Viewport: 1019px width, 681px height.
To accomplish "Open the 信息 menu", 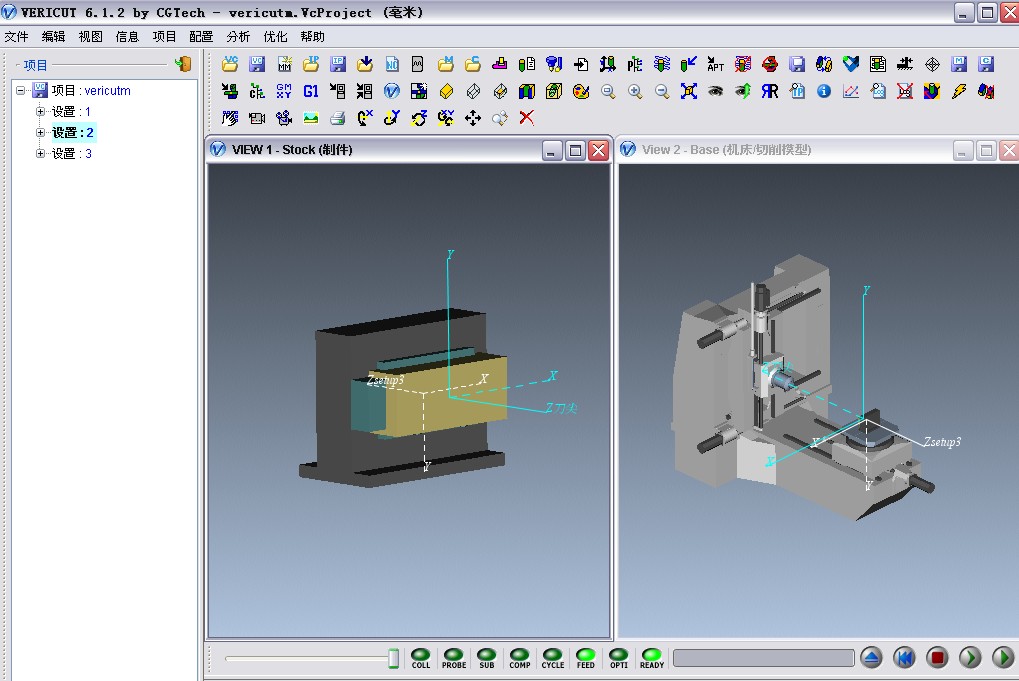I will coord(127,36).
